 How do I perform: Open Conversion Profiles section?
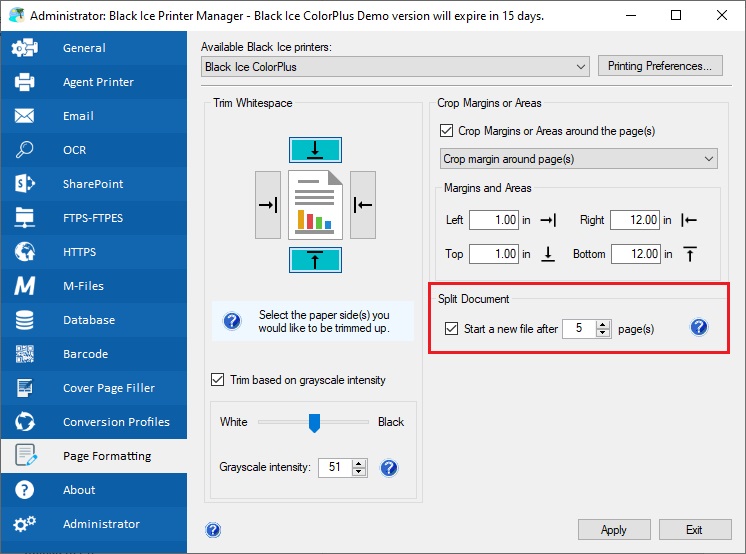point(94,422)
